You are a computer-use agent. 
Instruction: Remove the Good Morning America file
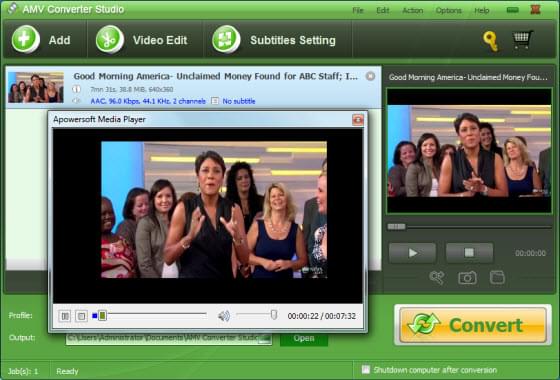370,76
